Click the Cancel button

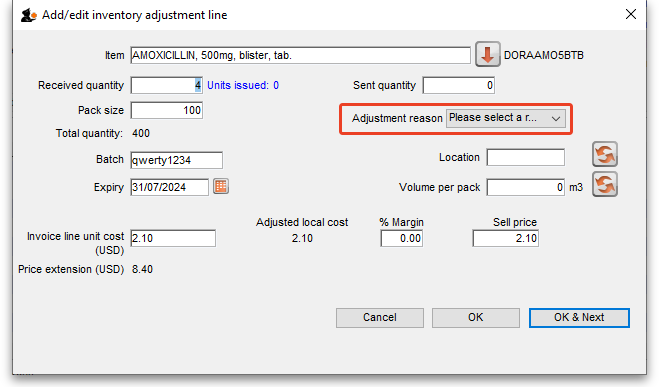pos(380,318)
